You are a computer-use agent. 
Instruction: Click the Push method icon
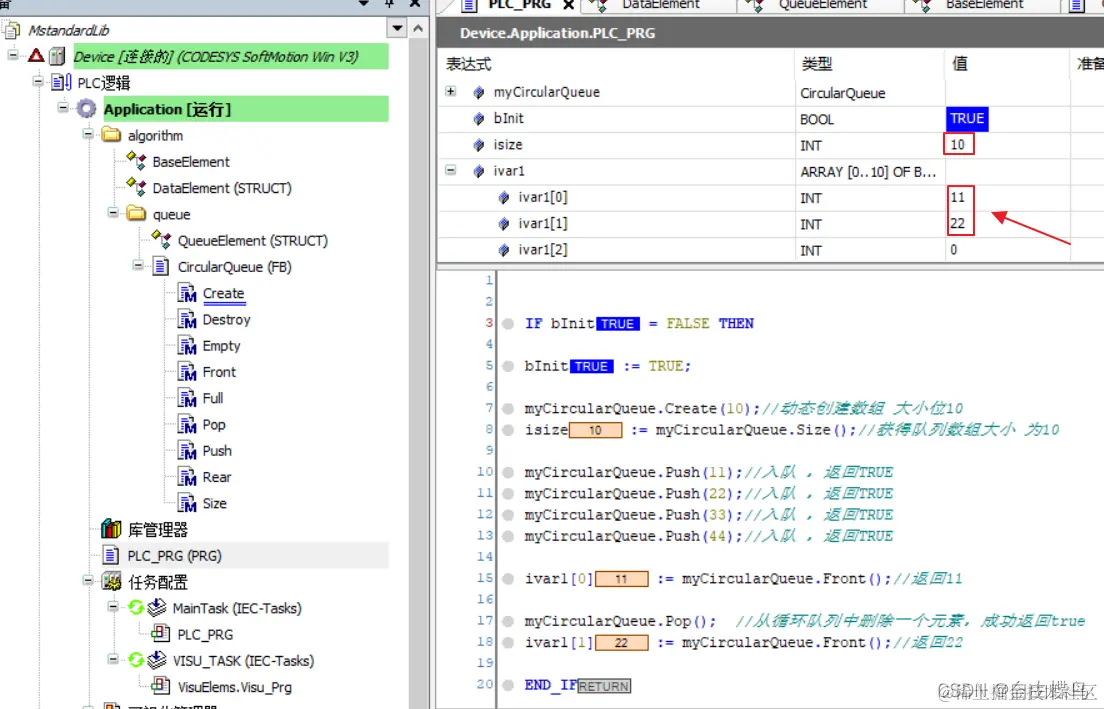click(187, 451)
